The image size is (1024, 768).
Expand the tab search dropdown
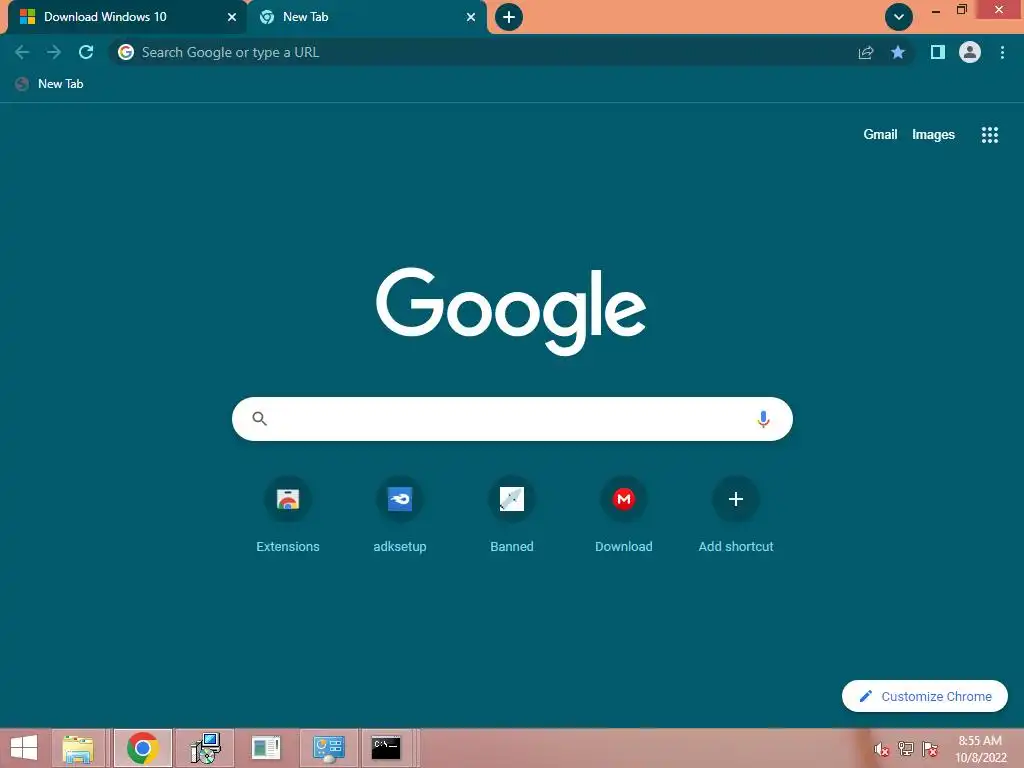[899, 17]
